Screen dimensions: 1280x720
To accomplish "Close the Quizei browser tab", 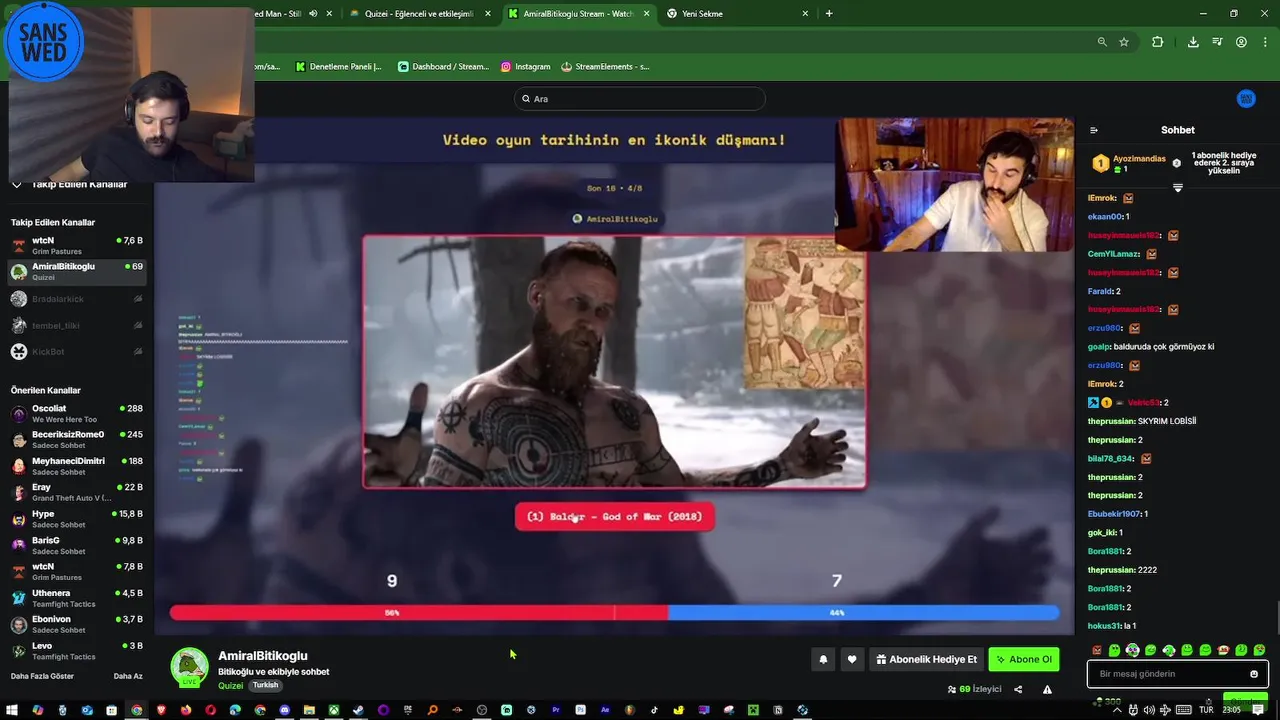I will pos(488,14).
